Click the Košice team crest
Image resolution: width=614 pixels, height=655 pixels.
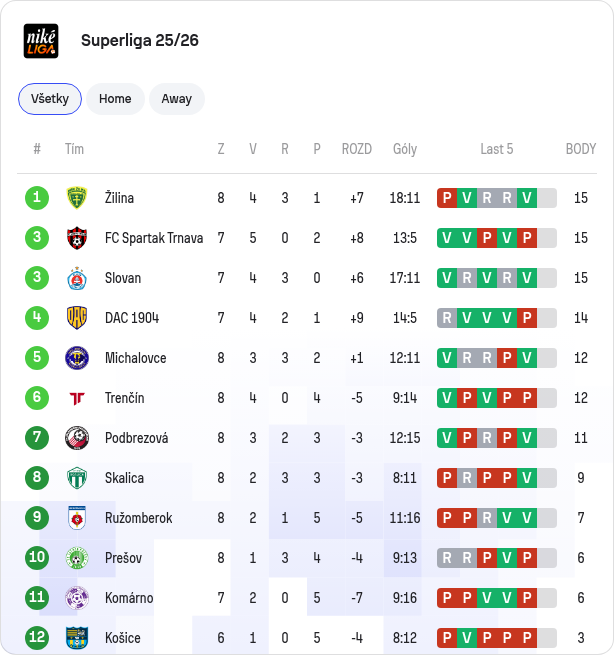click(x=77, y=638)
